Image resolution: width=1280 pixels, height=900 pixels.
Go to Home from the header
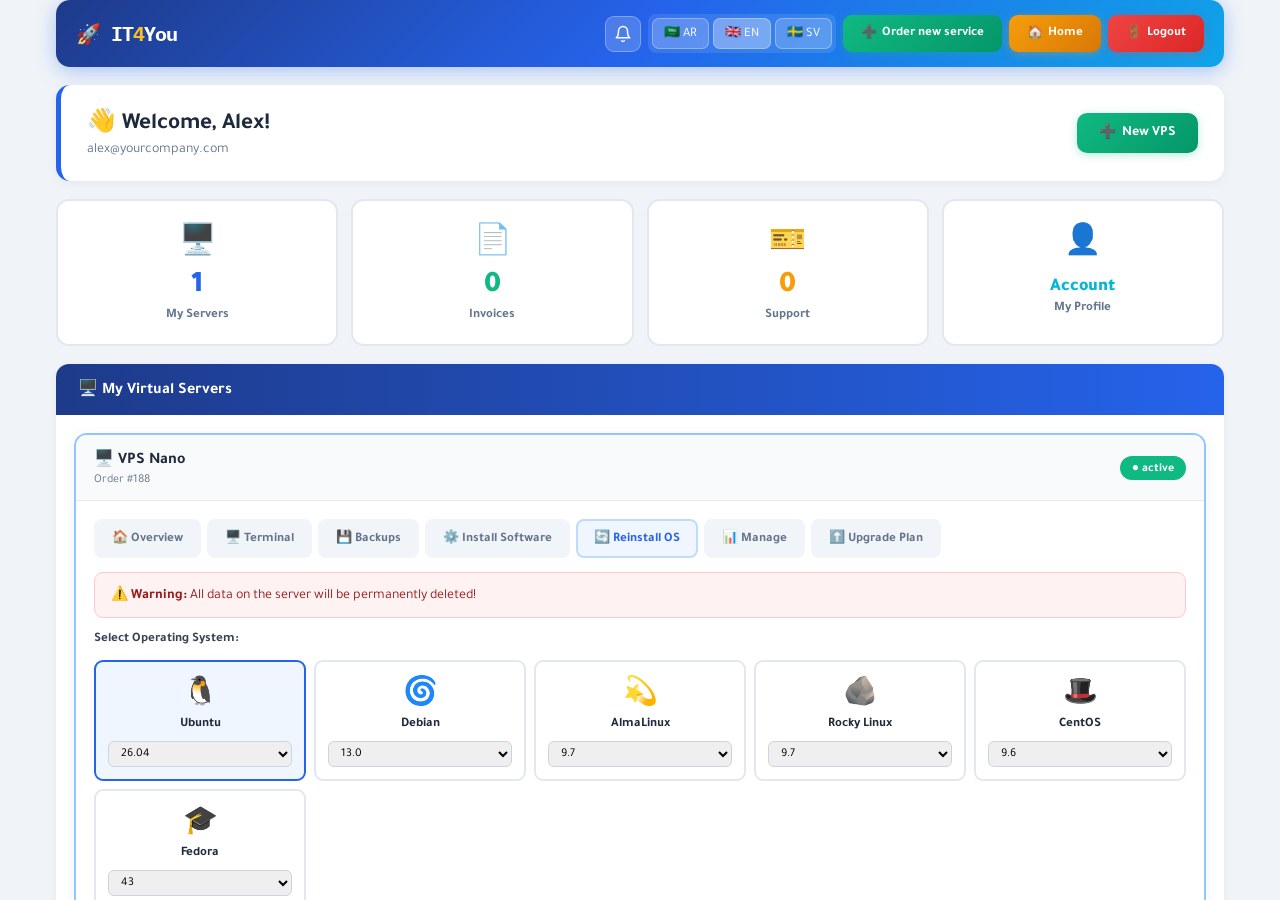pyautogui.click(x=1055, y=33)
